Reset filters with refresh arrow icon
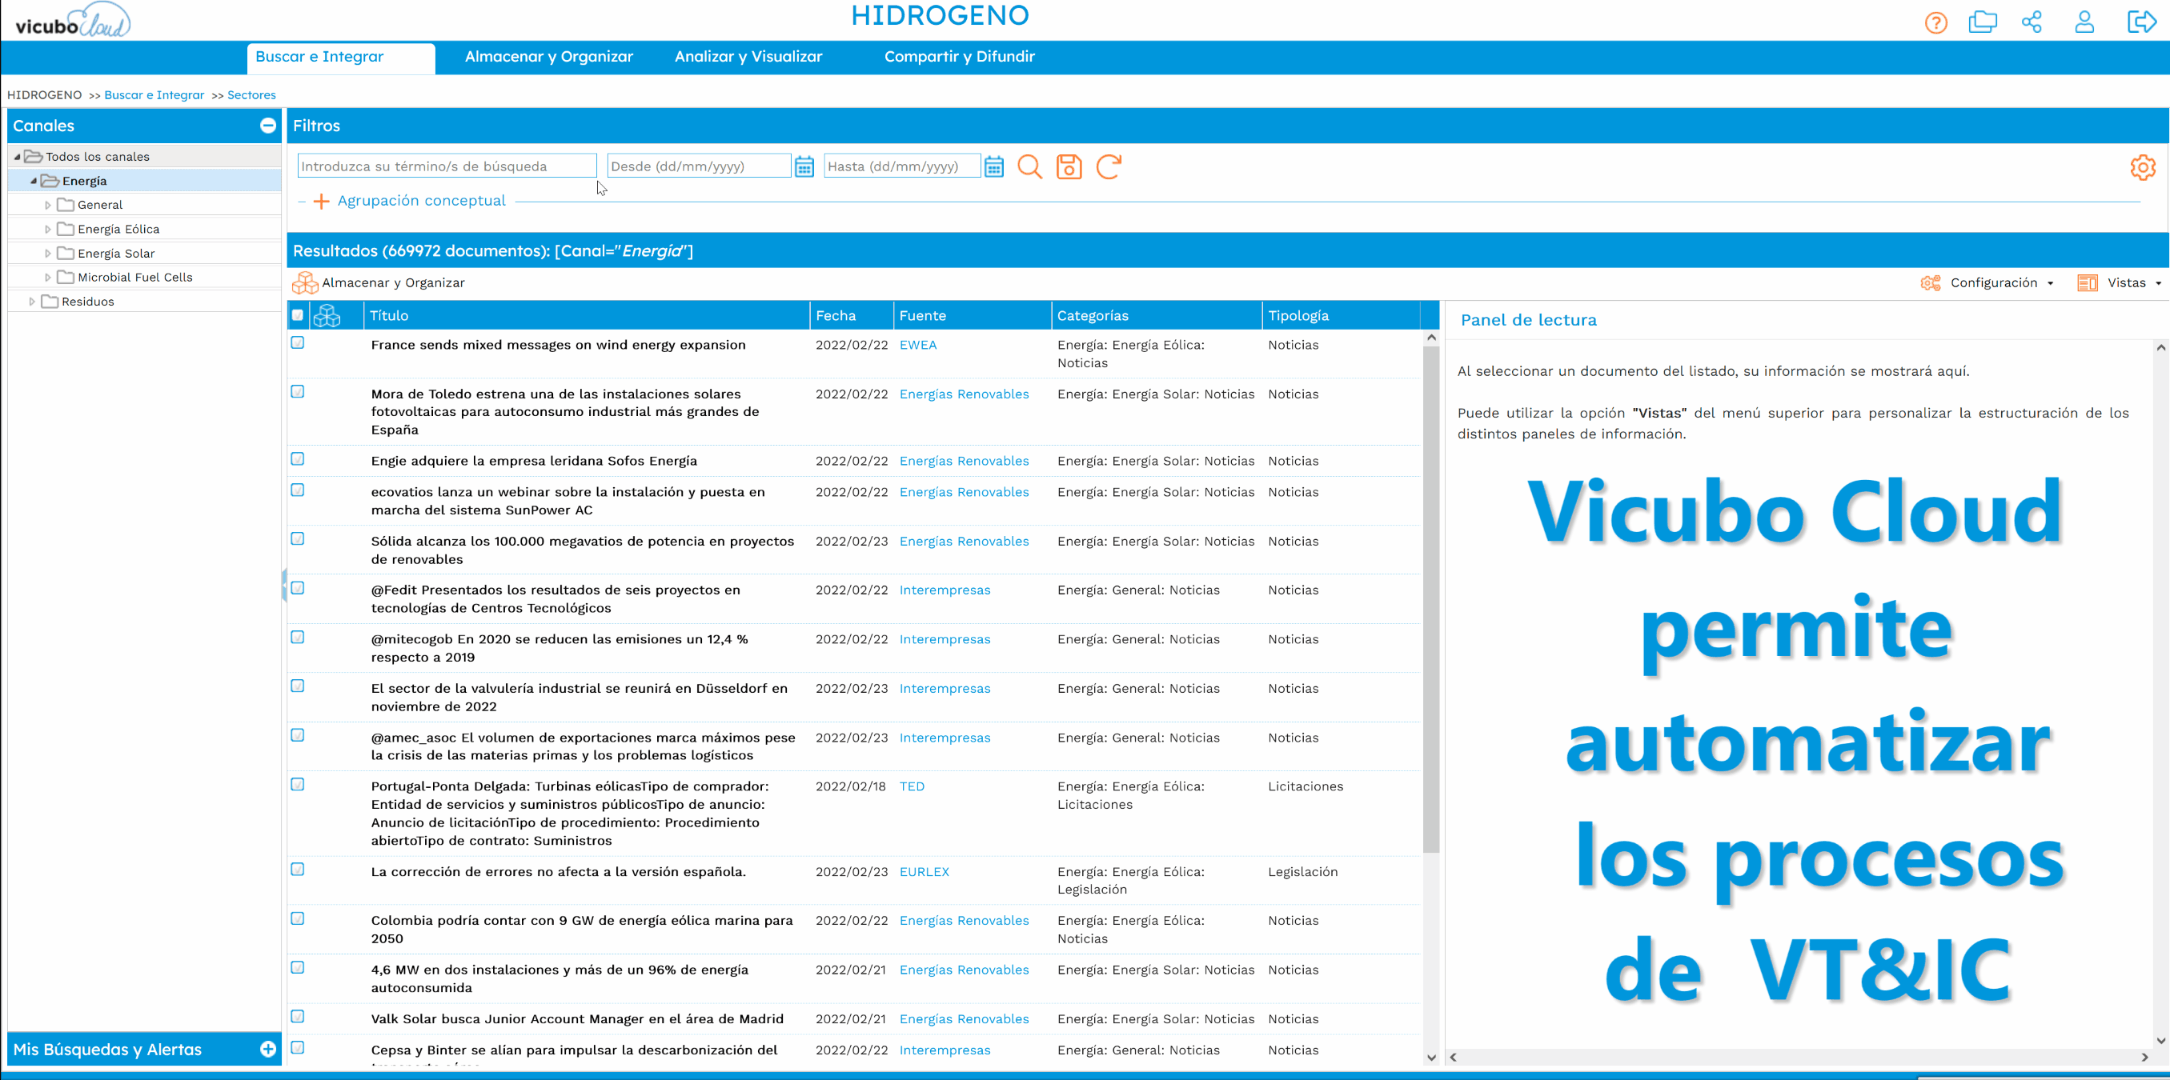The height and width of the screenshot is (1080, 2170). tap(1109, 166)
